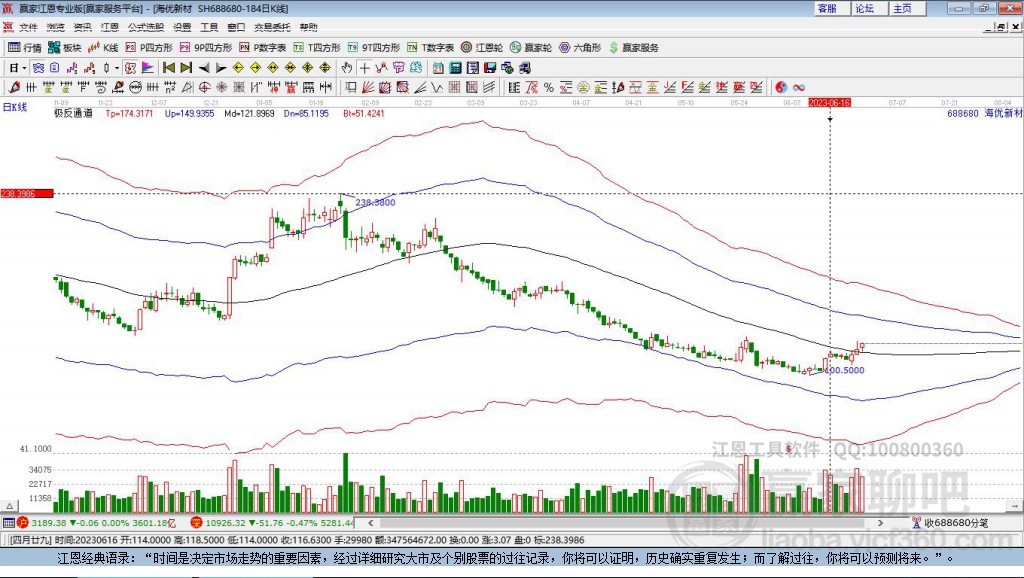Viewport: 1024px width, 578px height.
Task: Click the 客服 button in title bar
Action: [831, 8]
